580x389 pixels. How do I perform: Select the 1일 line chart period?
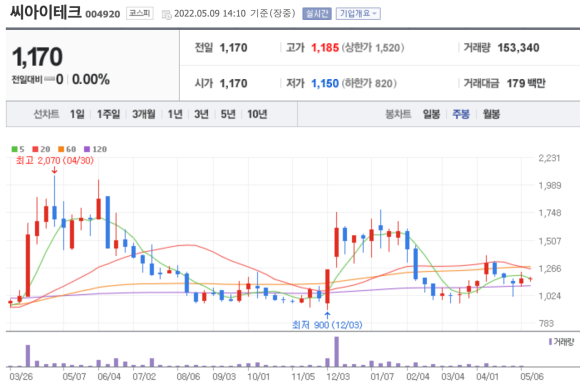coord(77,114)
